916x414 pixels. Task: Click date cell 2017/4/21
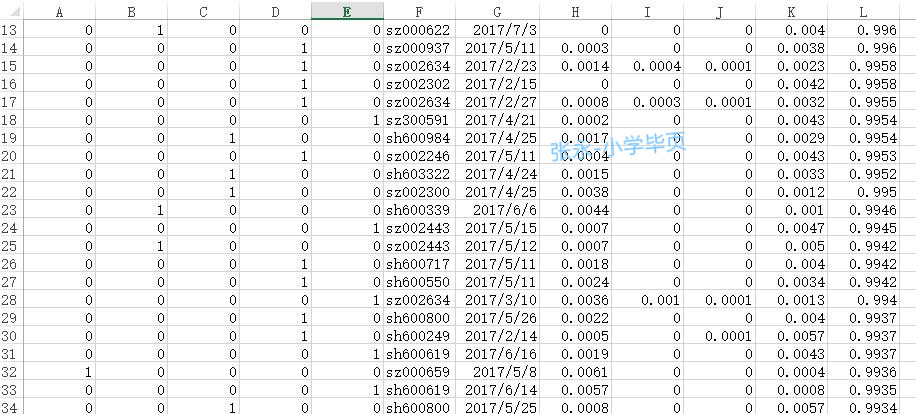pyautogui.click(x=497, y=120)
